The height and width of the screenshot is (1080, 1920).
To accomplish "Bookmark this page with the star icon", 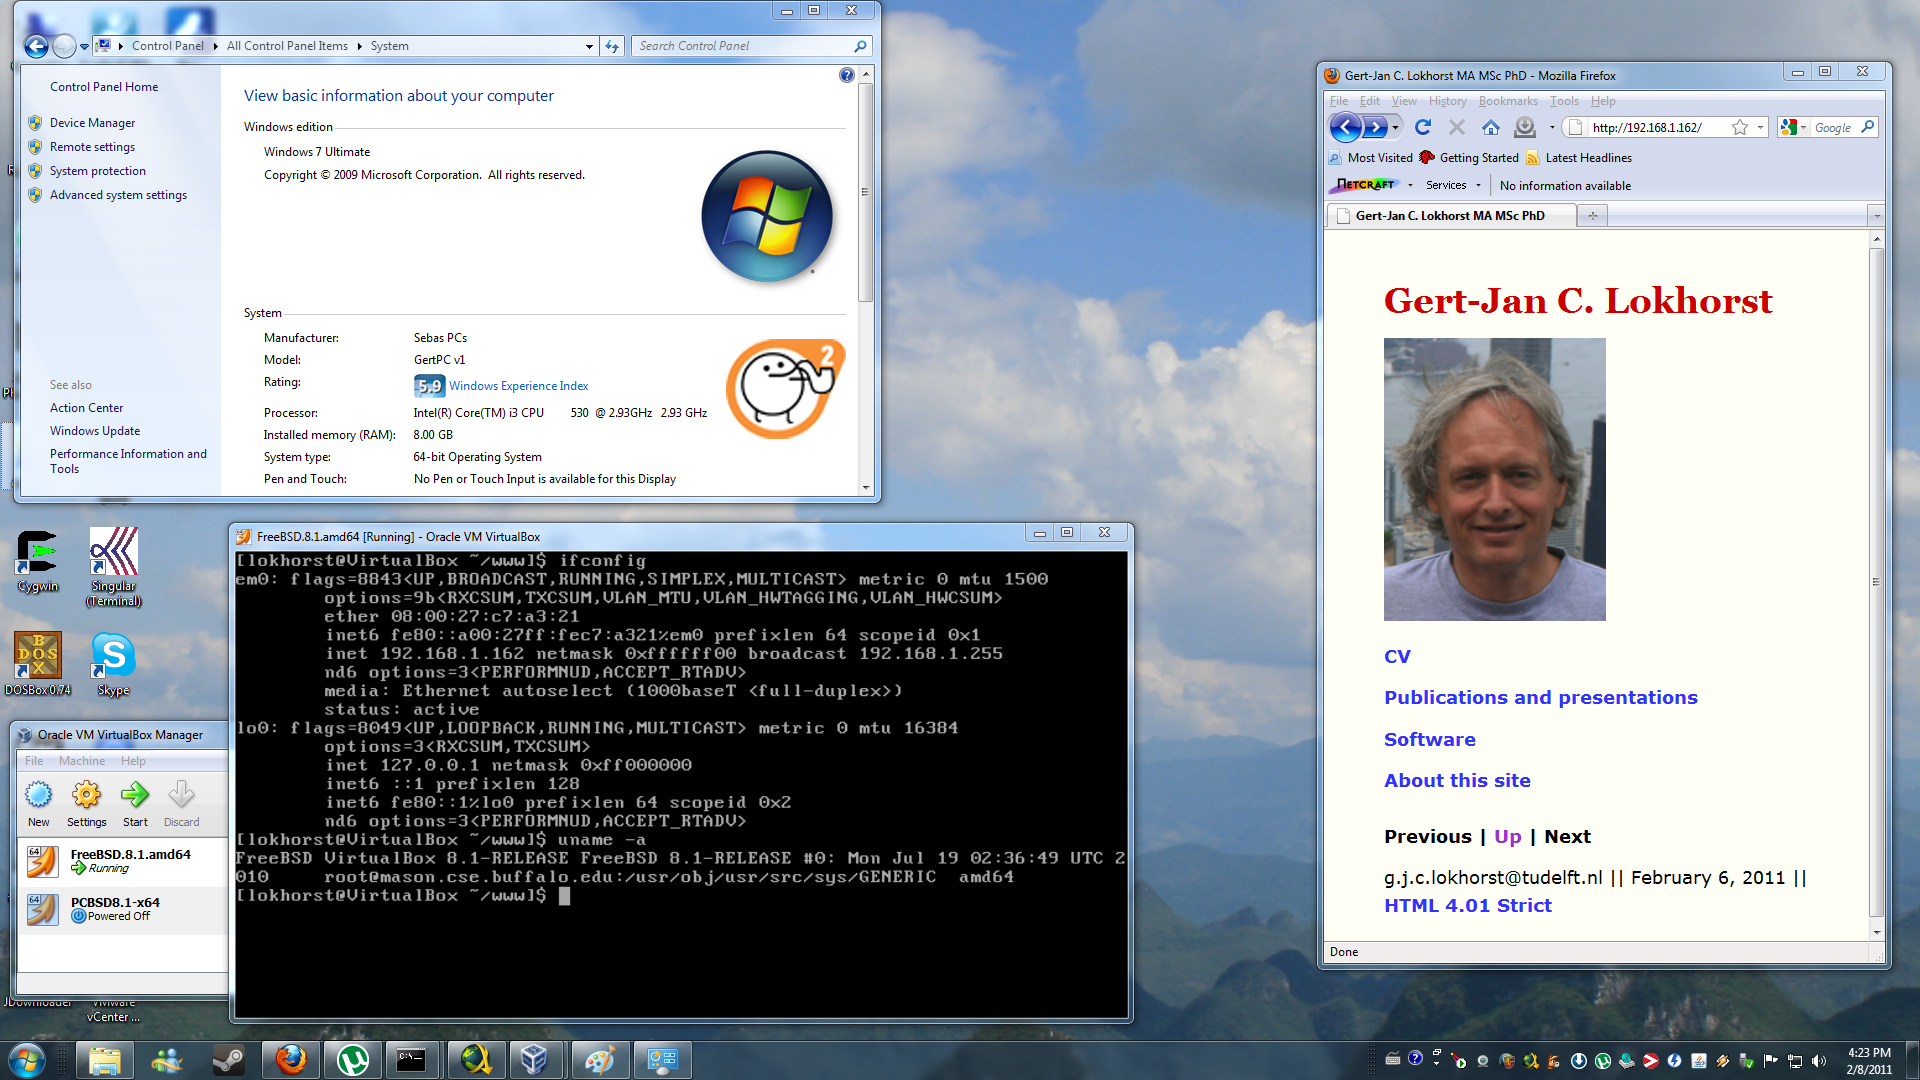I will click(x=1740, y=127).
